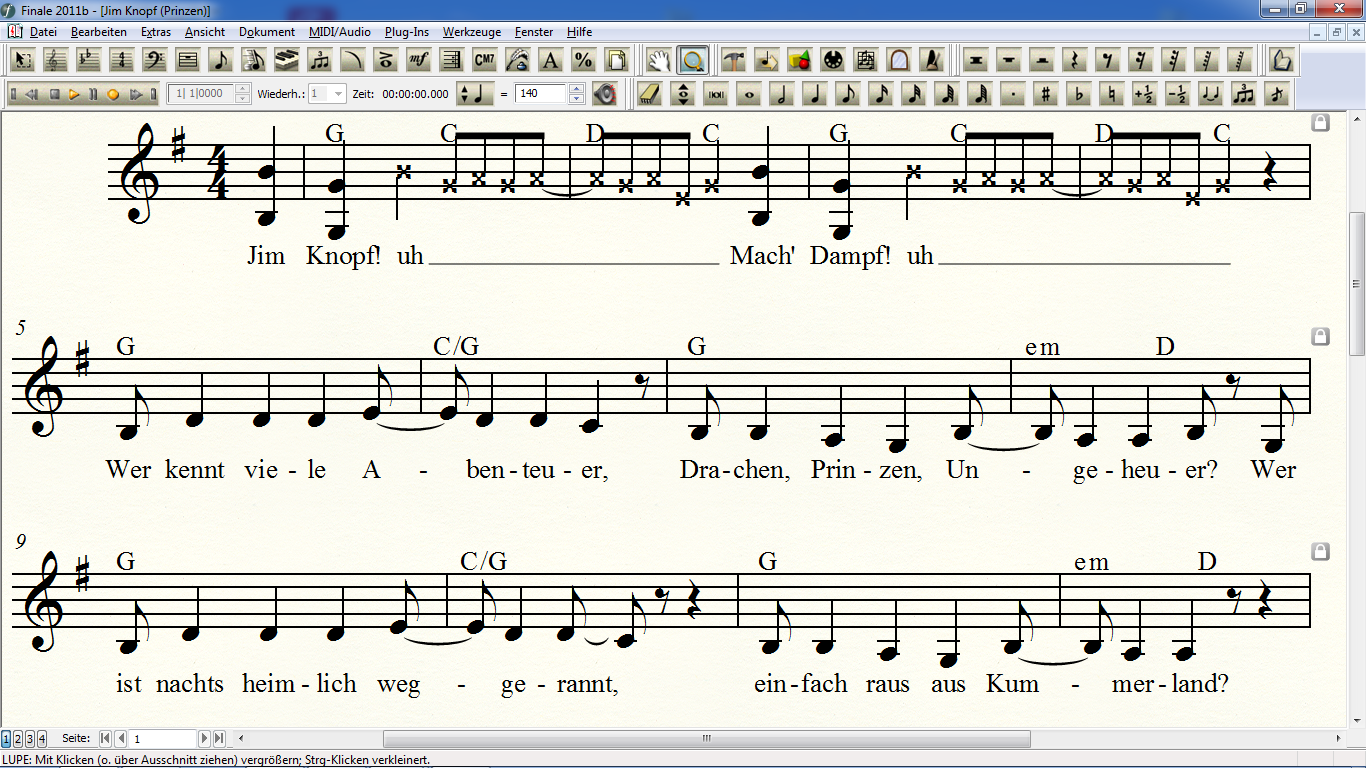Click the horizontal scrollbar thumb
Screen dimensions: 1366x768
click(706, 739)
